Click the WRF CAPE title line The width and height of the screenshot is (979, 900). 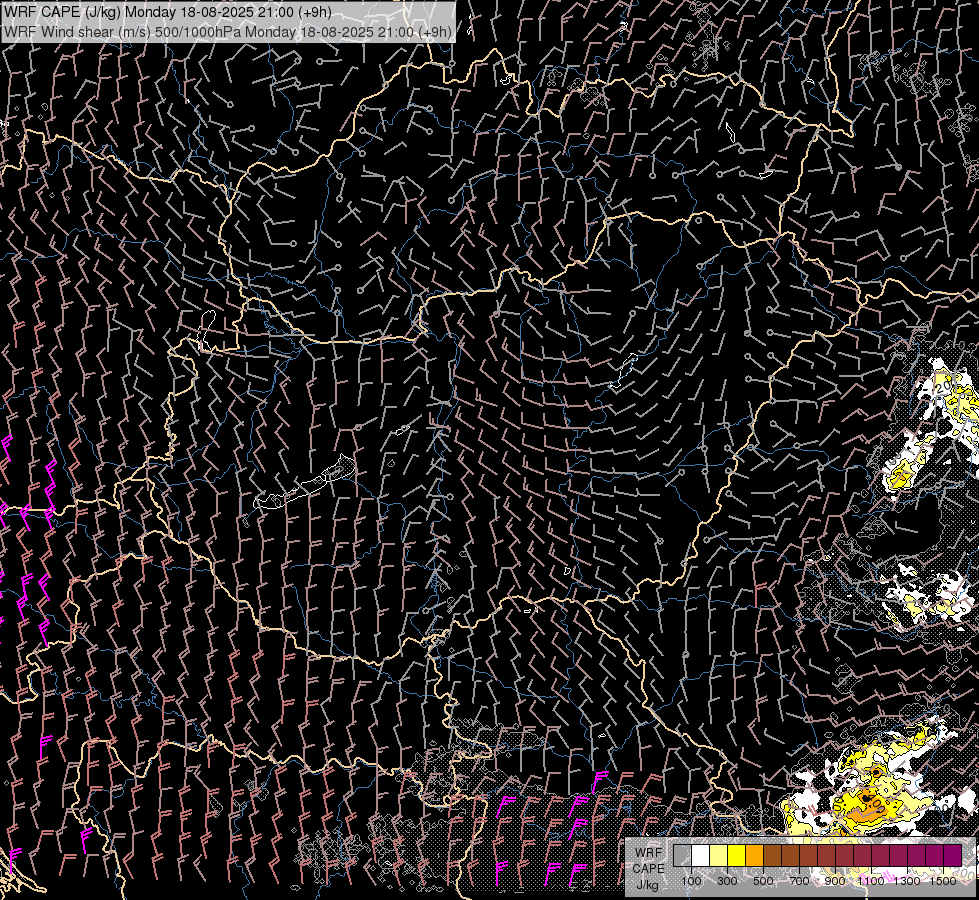(167, 12)
